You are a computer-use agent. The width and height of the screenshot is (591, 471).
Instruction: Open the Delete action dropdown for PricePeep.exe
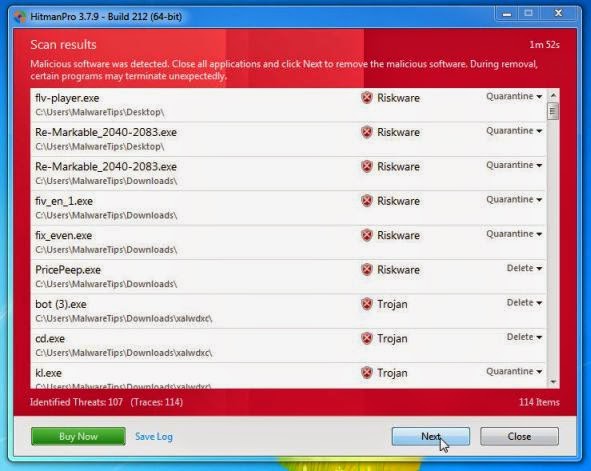click(x=524, y=268)
